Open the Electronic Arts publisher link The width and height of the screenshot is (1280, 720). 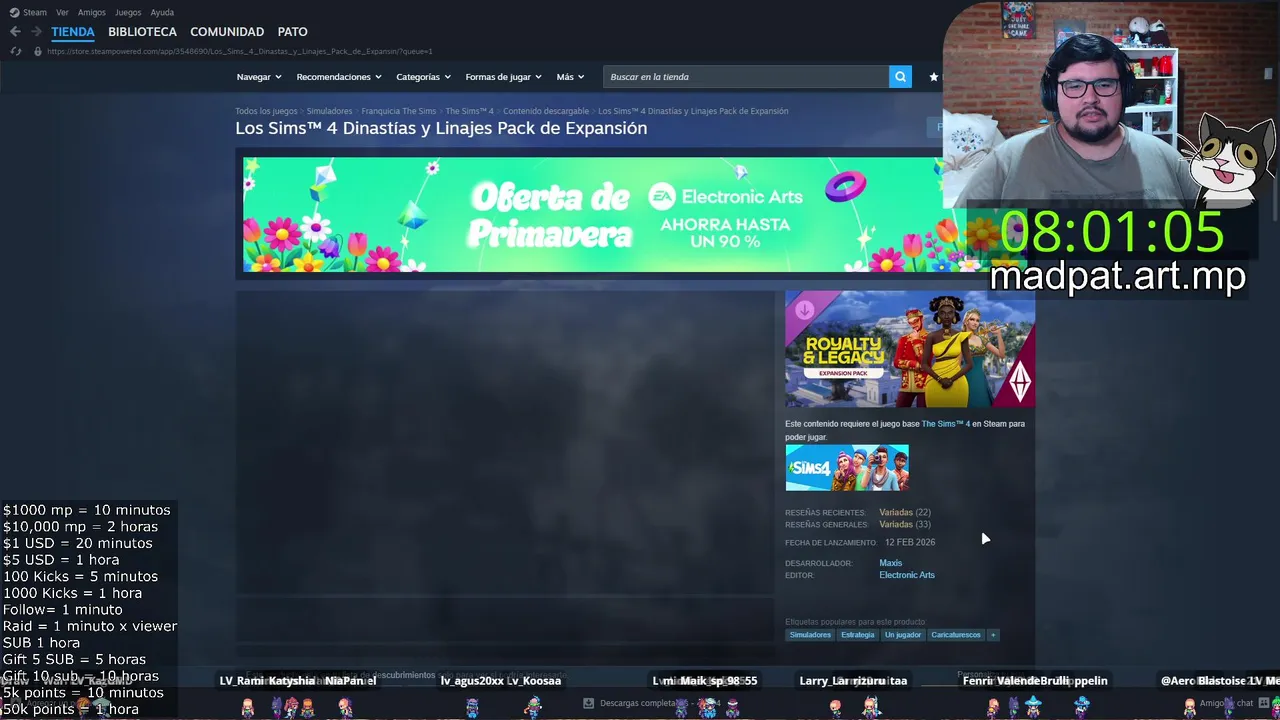click(x=907, y=575)
